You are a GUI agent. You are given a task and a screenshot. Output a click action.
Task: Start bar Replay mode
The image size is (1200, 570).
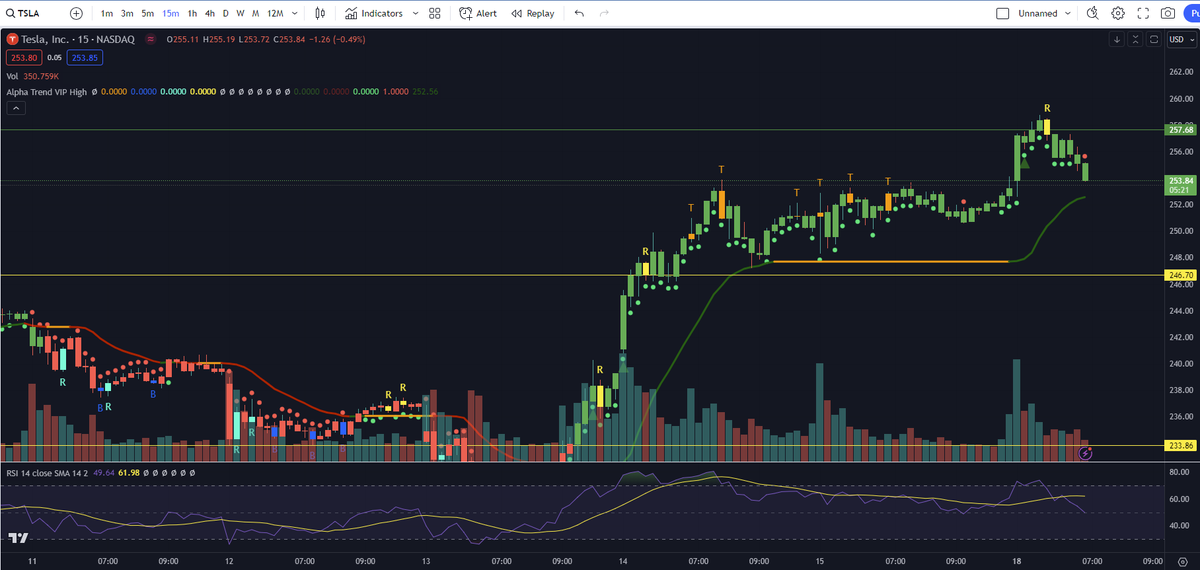532,14
